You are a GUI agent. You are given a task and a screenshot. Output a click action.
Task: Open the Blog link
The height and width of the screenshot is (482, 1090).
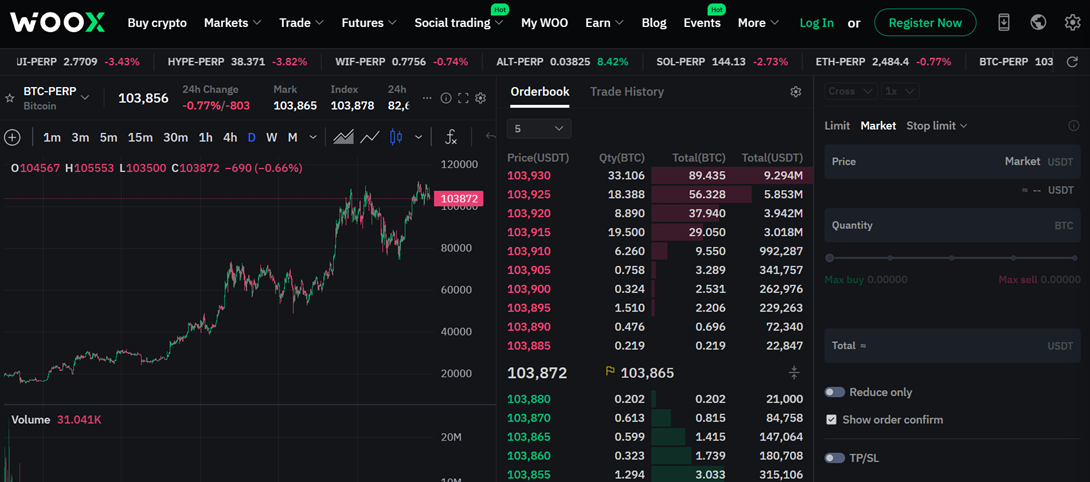pyautogui.click(x=653, y=22)
